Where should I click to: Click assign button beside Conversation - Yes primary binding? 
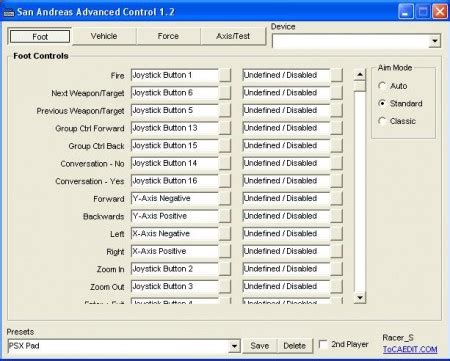pyautogui.click(x=225, y=181)
